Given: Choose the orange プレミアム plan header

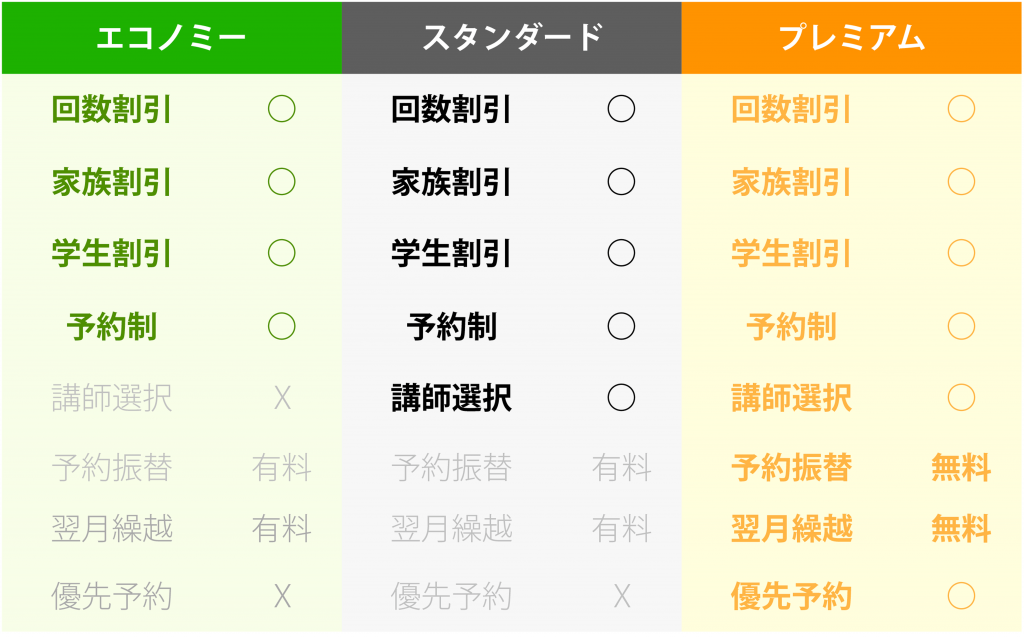Looking at the screenshot, I should pyautogui.click(x=852, y=38).
